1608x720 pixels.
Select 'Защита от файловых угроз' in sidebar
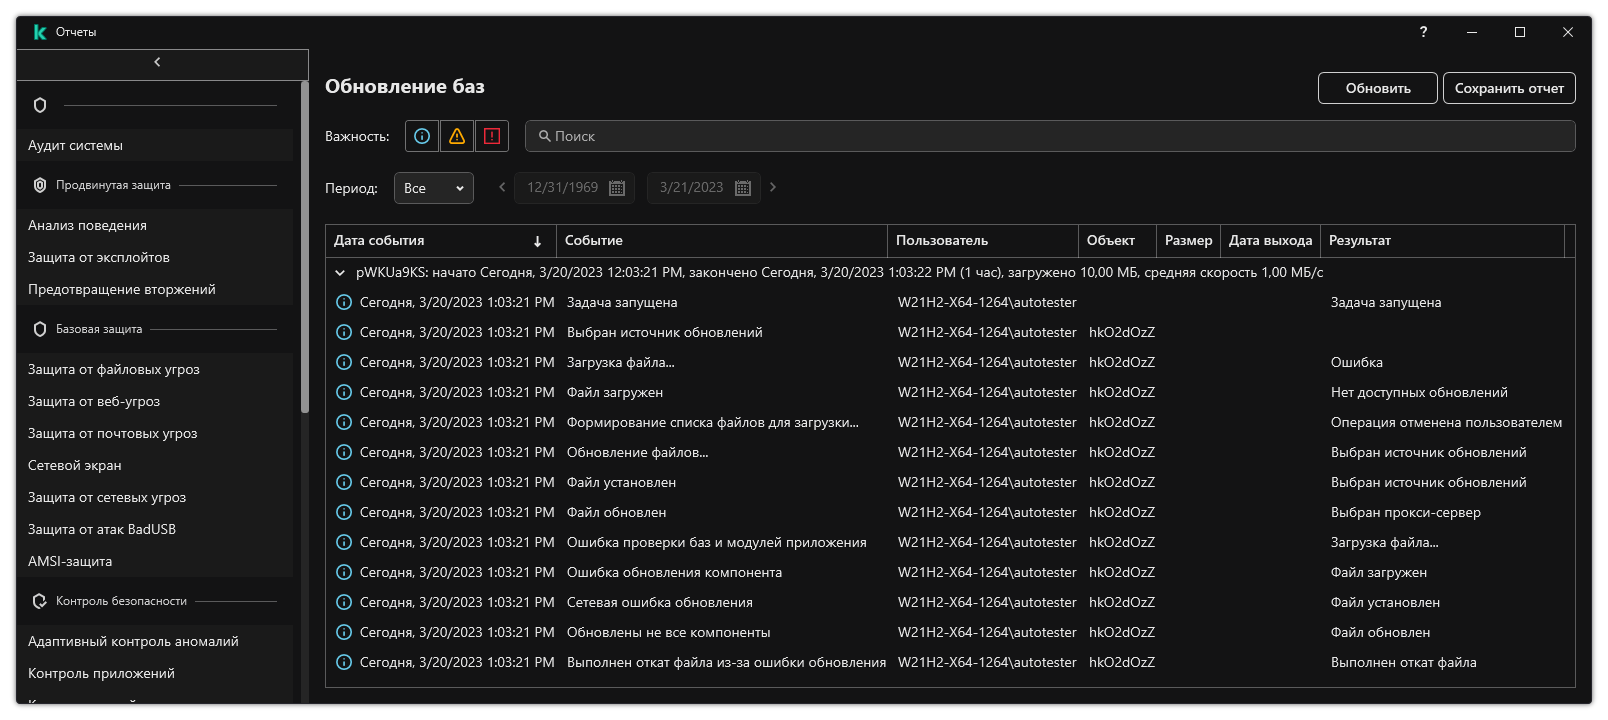click(114, 369)
